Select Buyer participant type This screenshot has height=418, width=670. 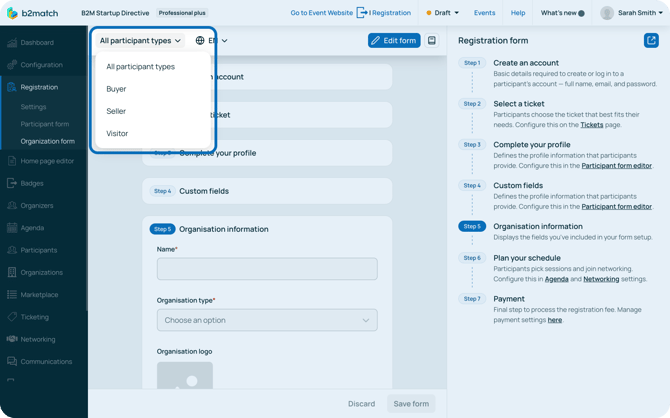(x=116, y=89)
